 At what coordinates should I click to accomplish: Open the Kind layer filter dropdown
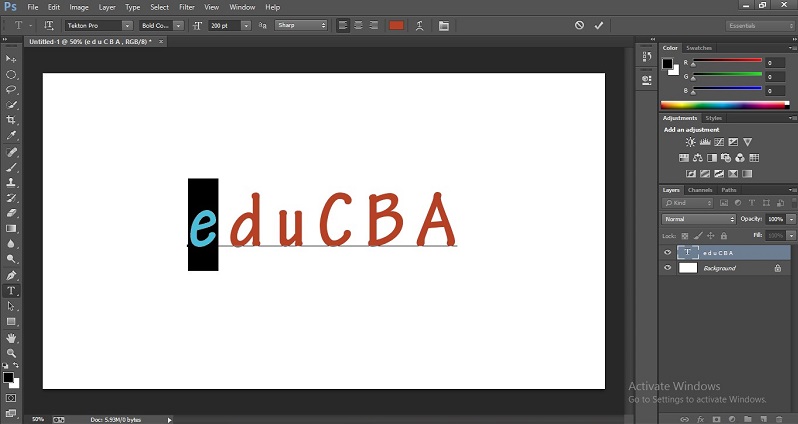(x=688, y=203)
